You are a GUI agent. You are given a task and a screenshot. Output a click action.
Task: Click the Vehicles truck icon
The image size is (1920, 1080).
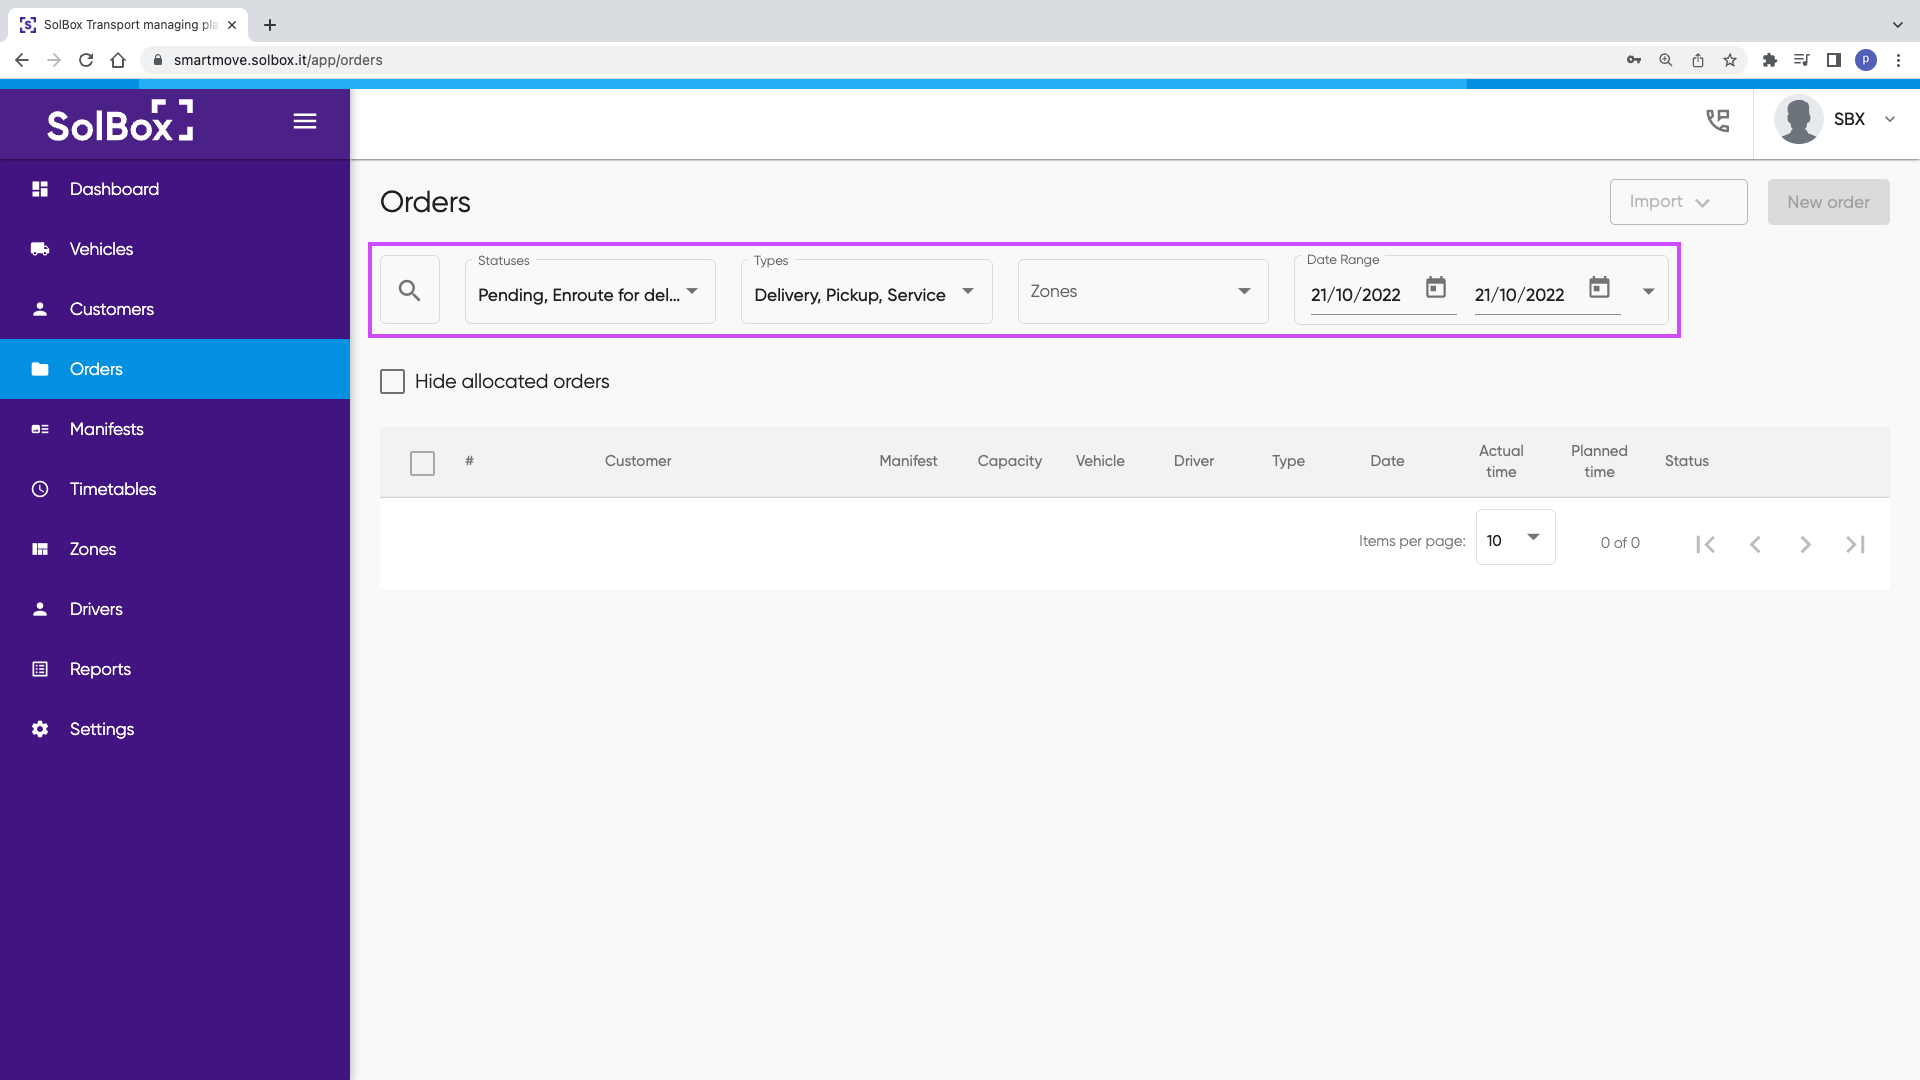pos(40,249)
